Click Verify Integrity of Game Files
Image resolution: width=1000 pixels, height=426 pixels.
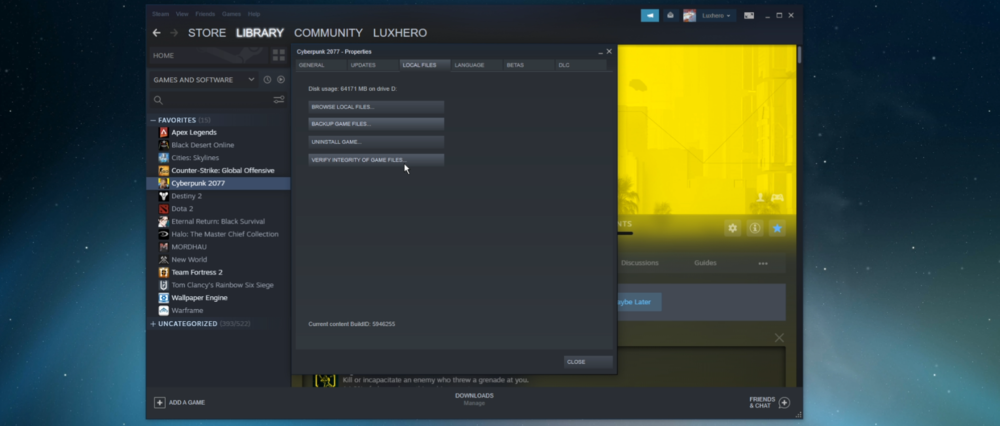[x=376, y=159]
